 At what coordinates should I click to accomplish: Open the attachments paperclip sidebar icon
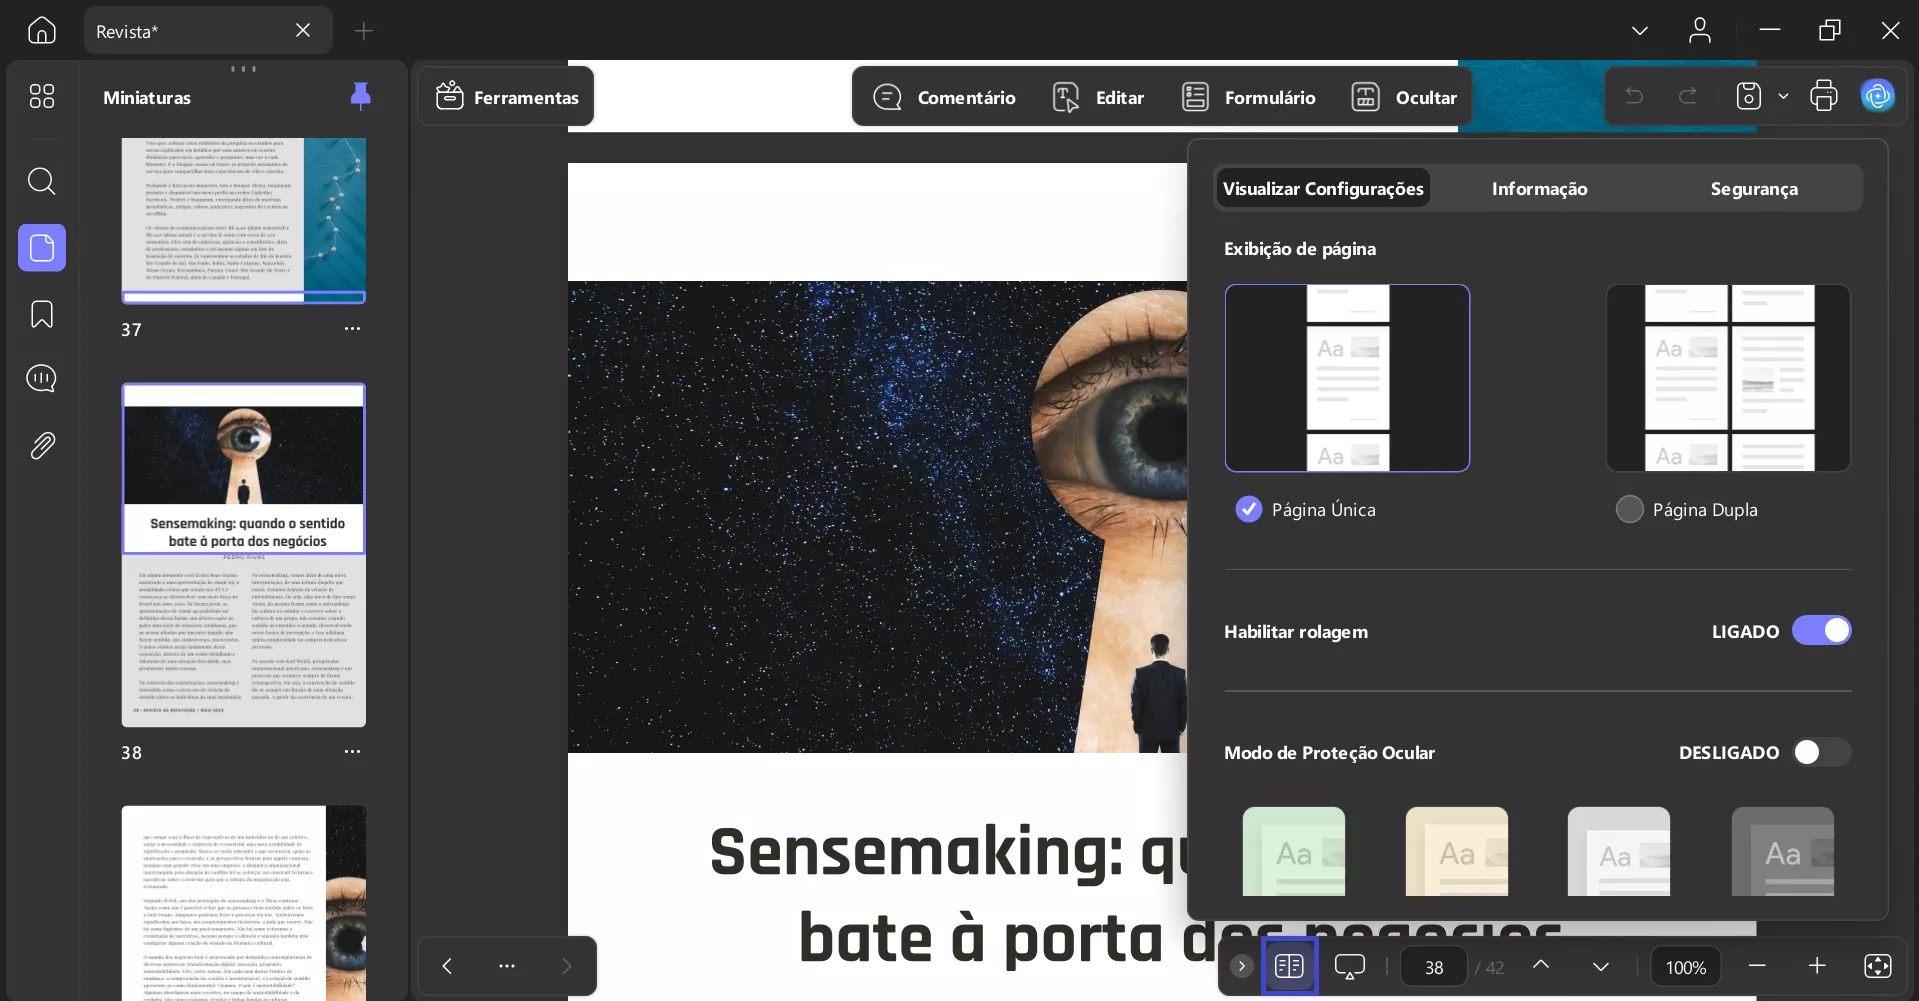pyautogui.click(x=42, y=445)
